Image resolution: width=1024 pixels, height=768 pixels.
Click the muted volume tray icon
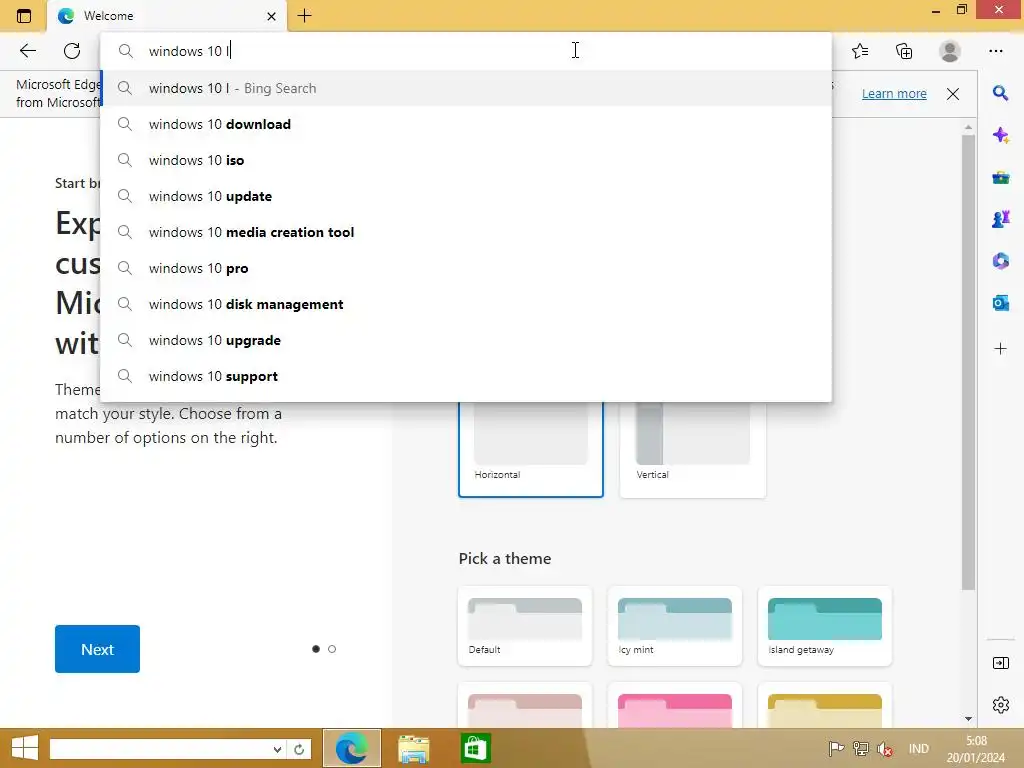click(x=885, y=749)
